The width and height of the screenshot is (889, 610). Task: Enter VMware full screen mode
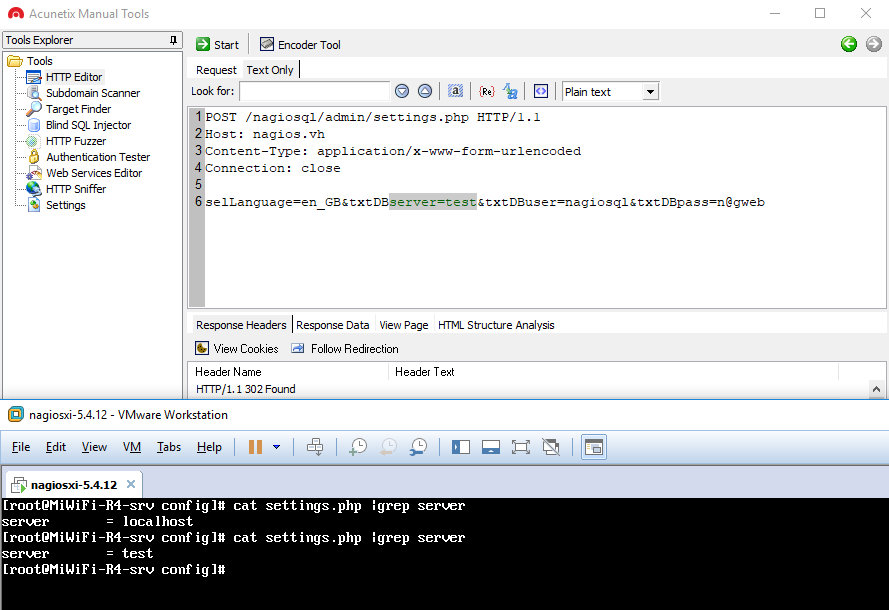[x=520, y=447]
